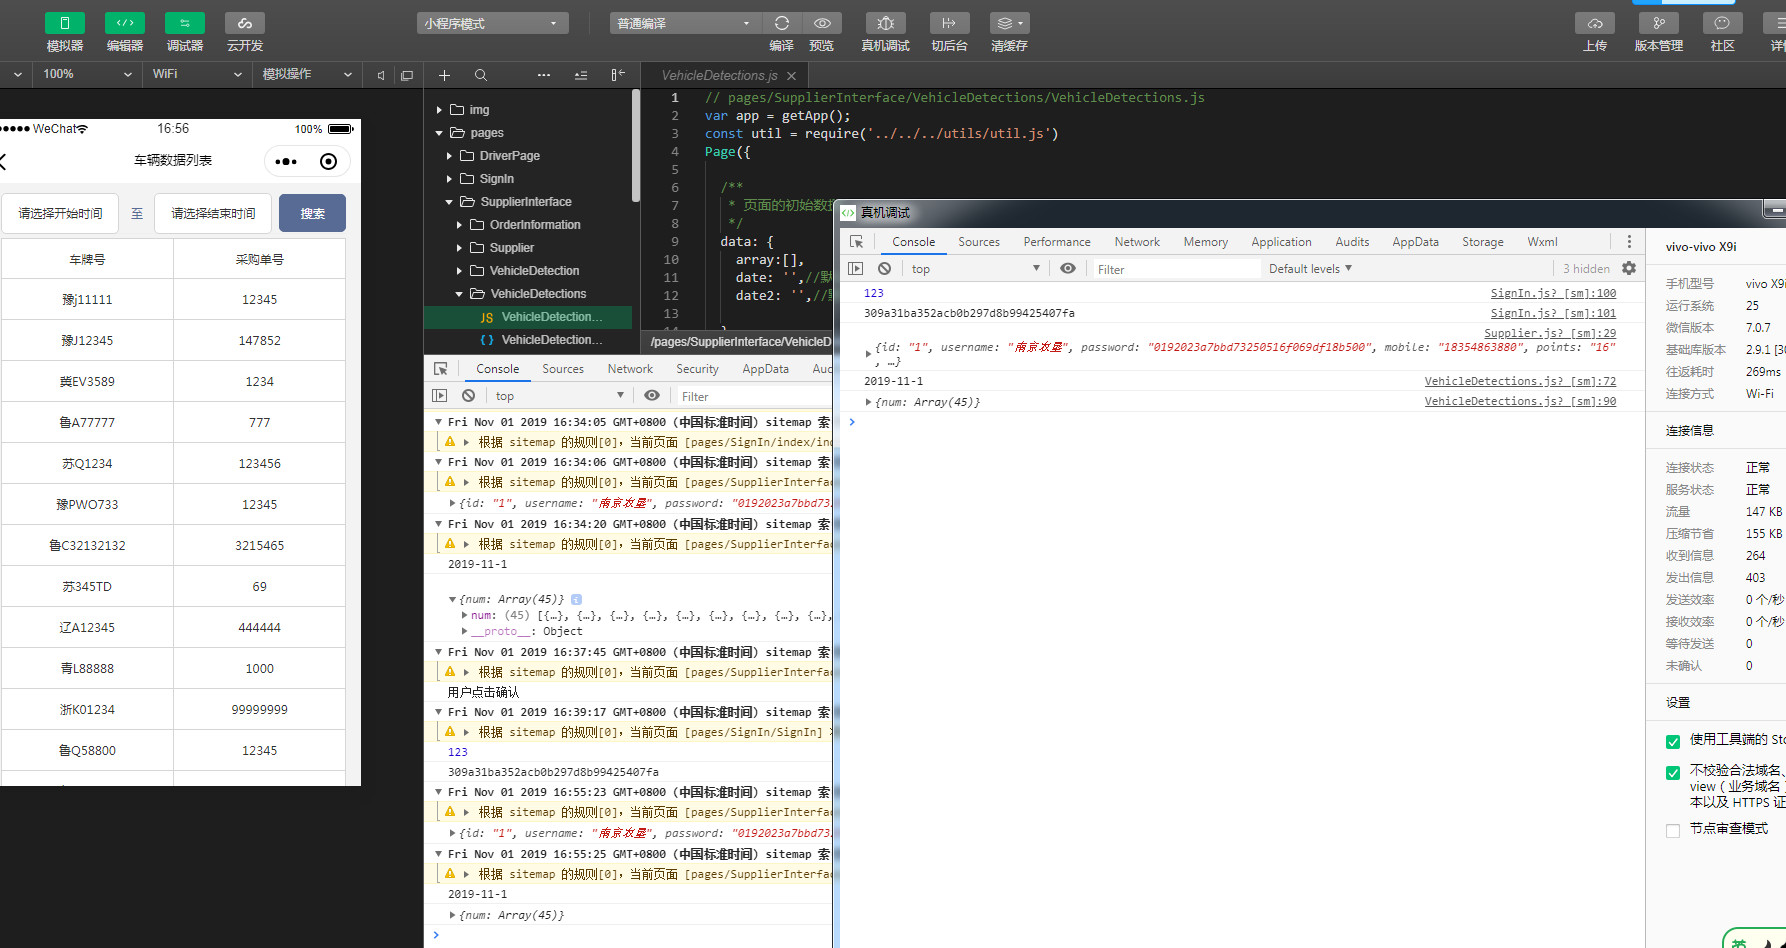Close the VehicleDetections.js editor tab
This screenshot has height=948, width=1786.
792,76
